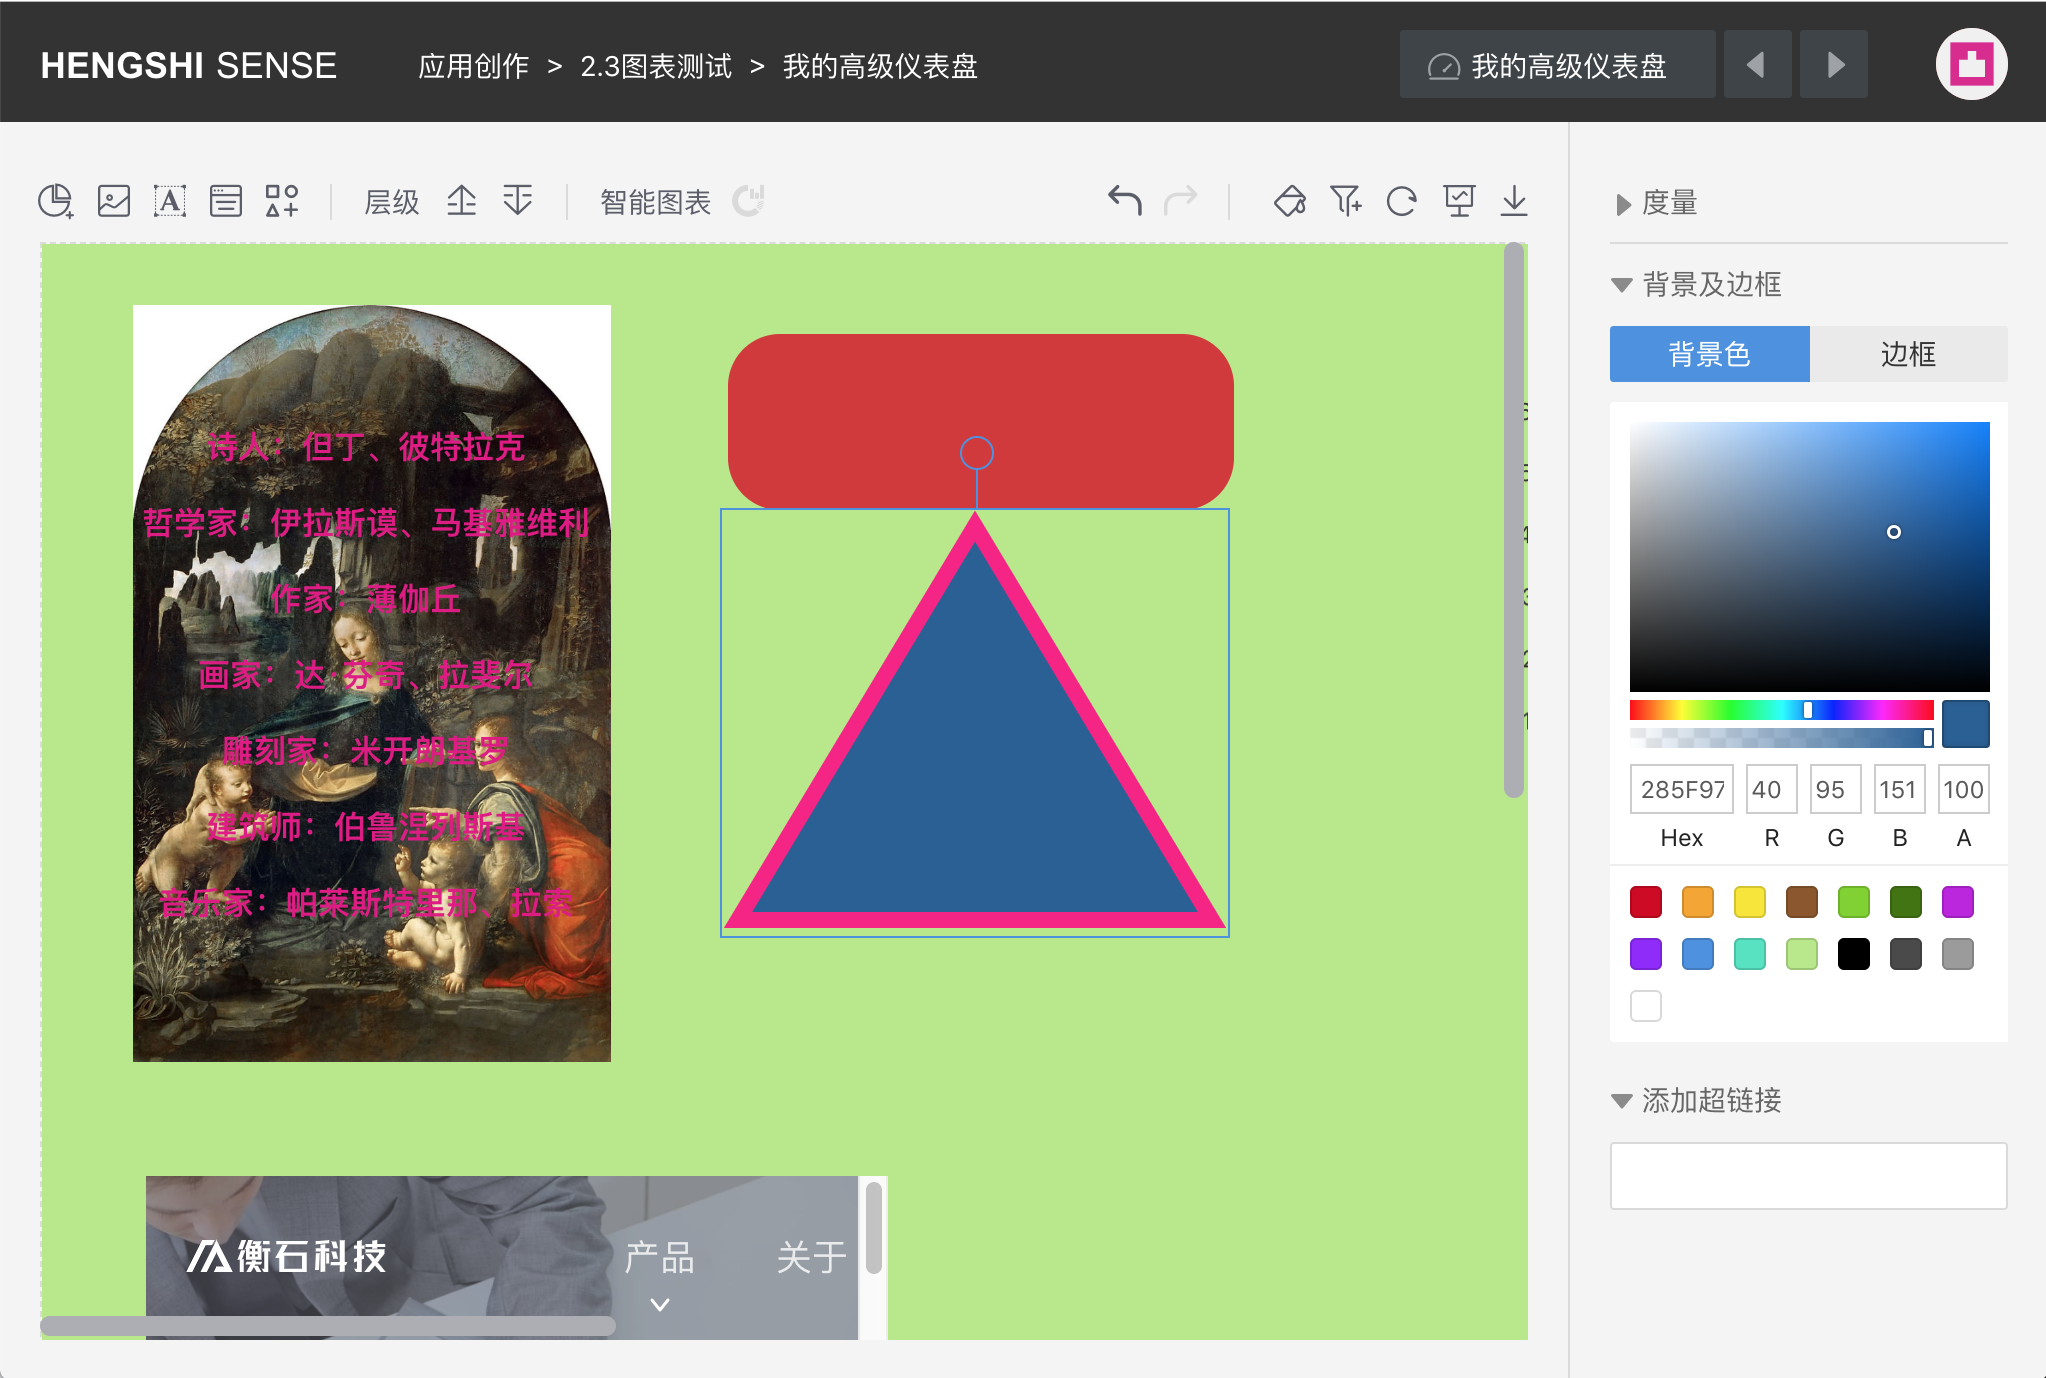Pick the teal preset swatch
The image size is (2046, 1378).
tap(1750, 954)
